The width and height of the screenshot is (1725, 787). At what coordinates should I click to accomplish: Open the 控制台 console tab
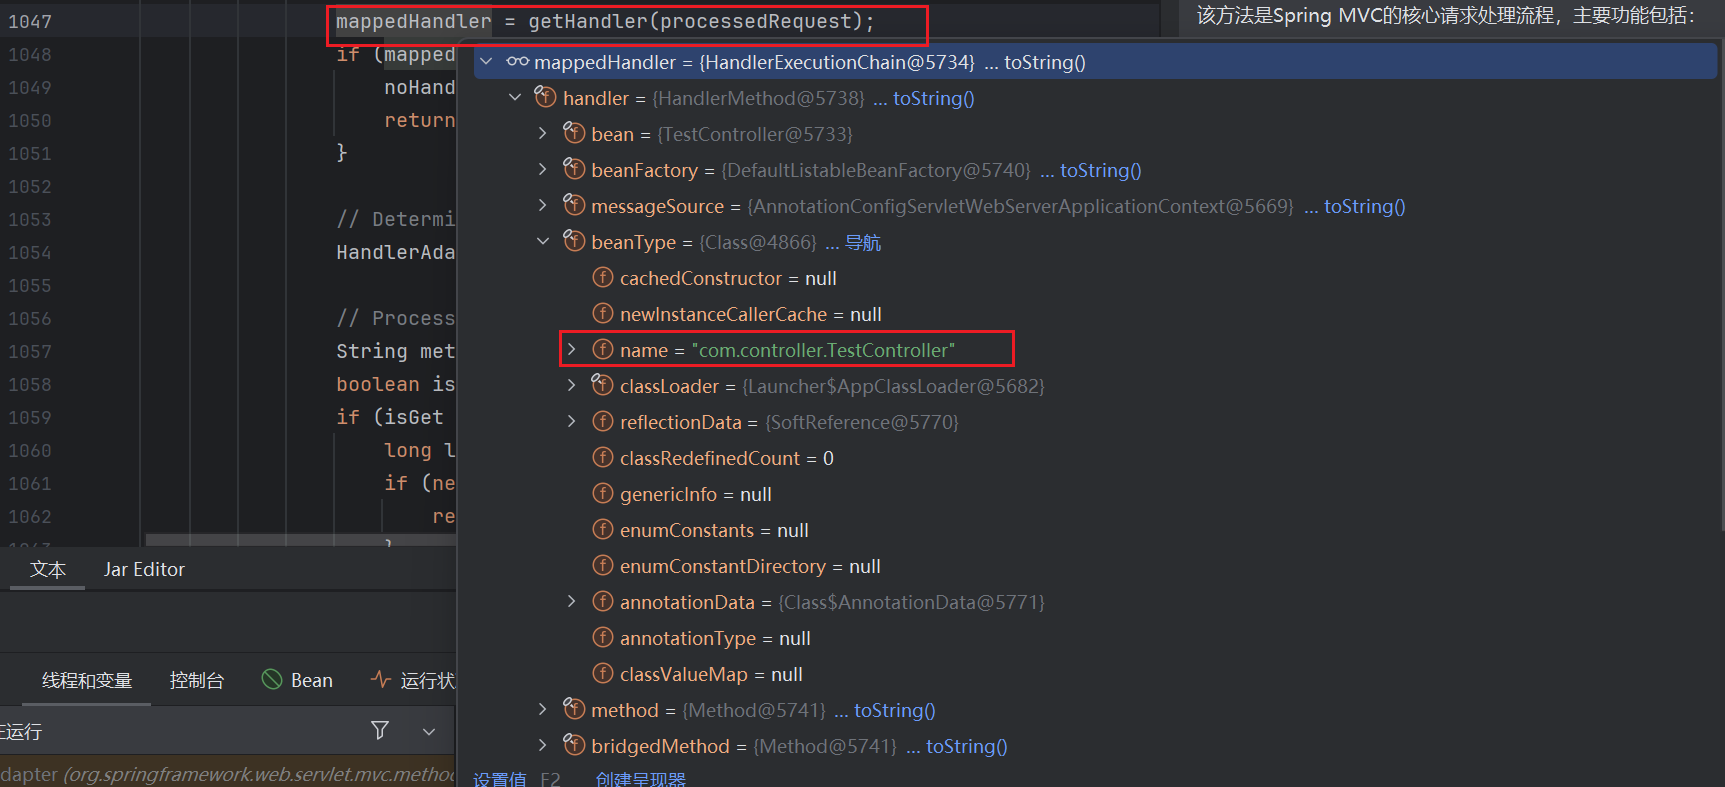click(197, 681)
